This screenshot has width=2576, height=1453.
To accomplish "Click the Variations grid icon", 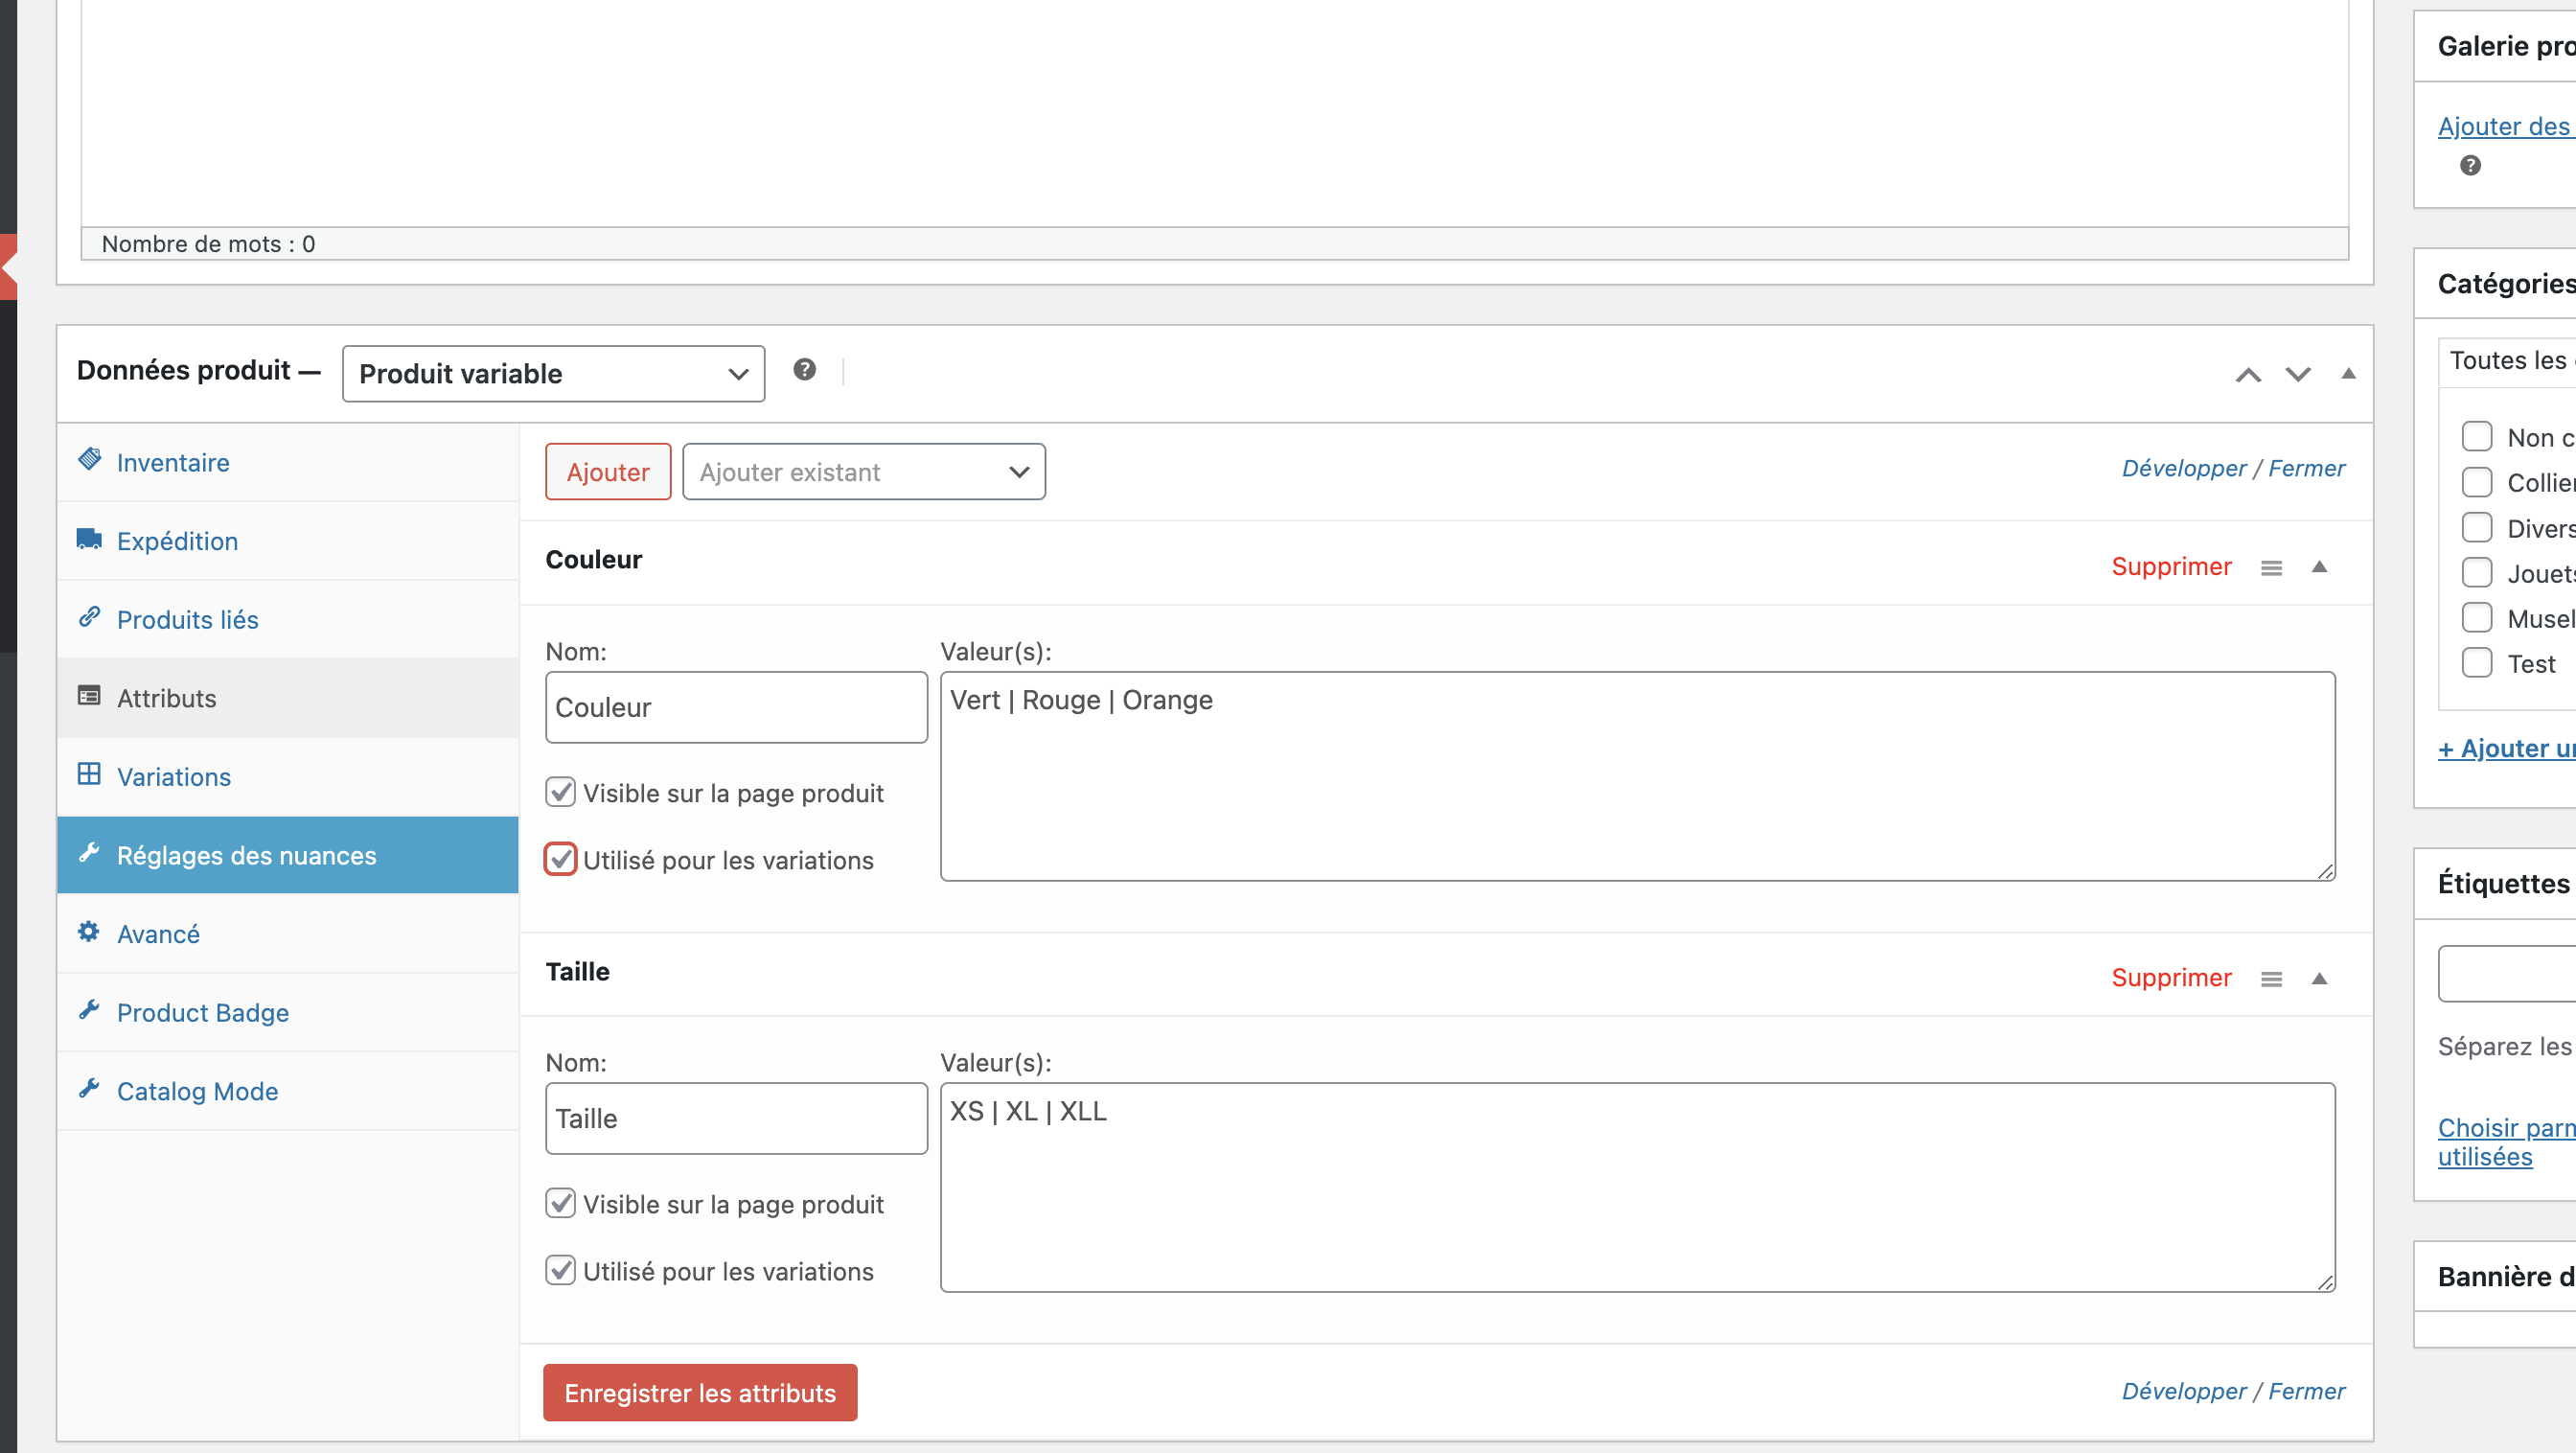I will pyautogui.click(x=89, y=774).
